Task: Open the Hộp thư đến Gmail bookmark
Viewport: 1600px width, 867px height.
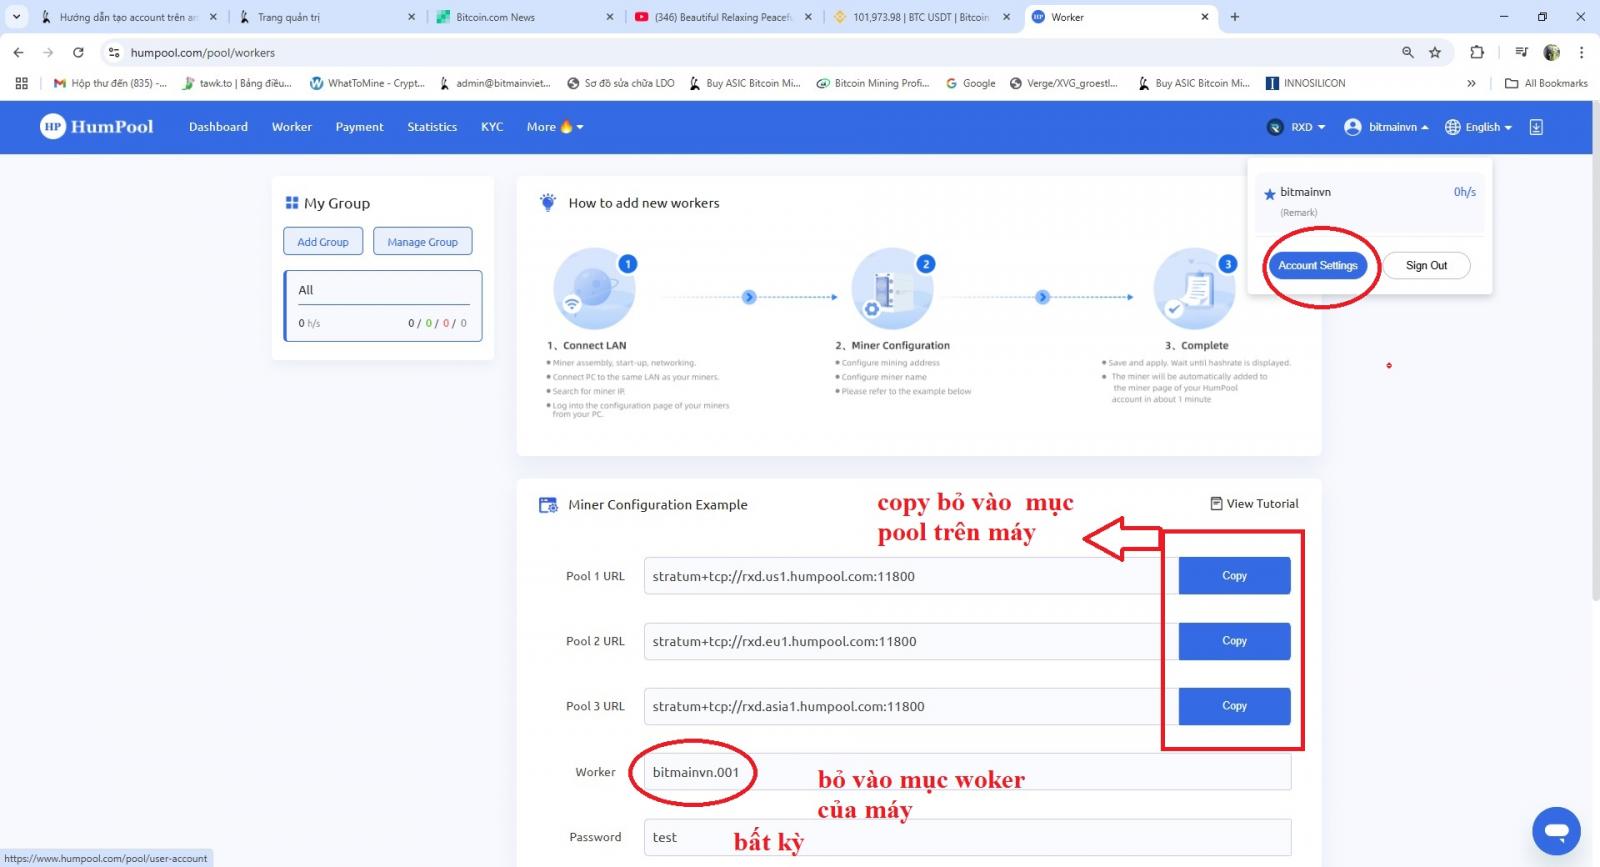Action: pos(110,83)
